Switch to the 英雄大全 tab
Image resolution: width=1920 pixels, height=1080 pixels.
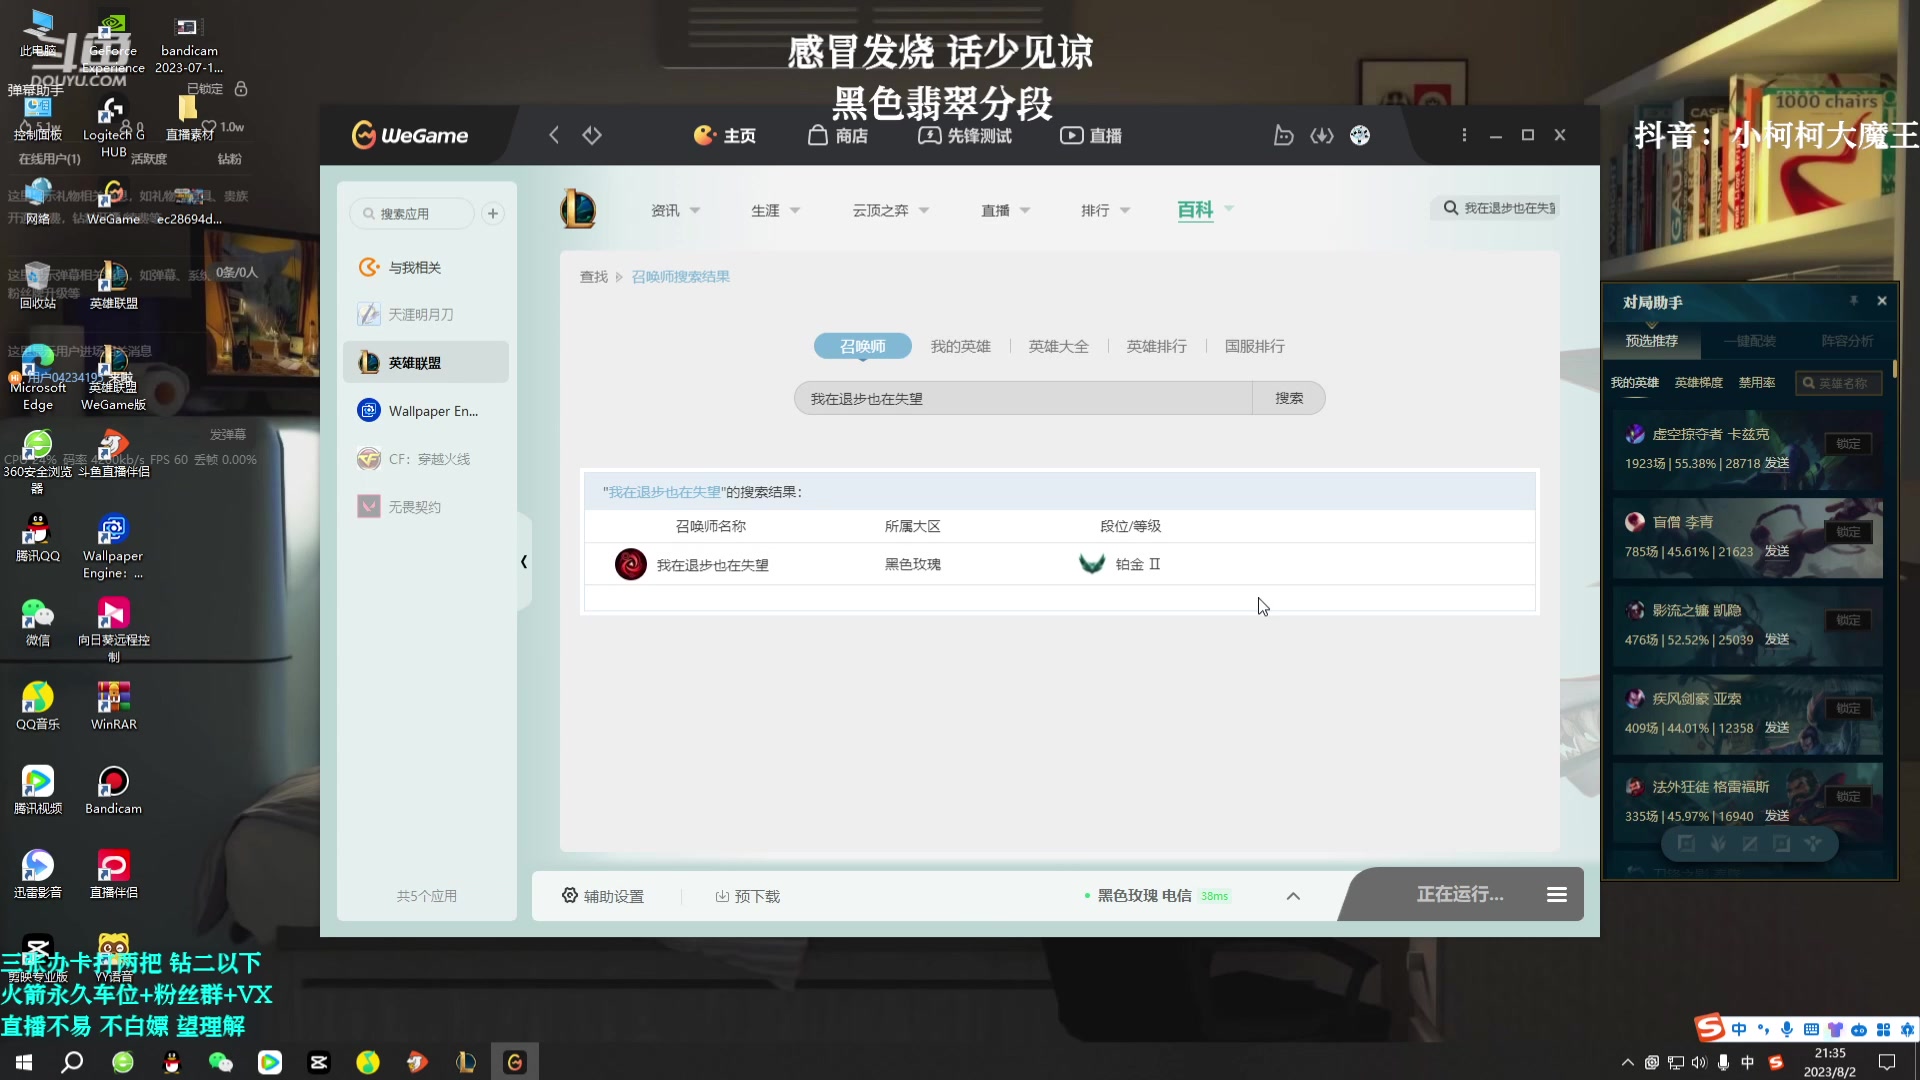click(x=1058, y=346)
